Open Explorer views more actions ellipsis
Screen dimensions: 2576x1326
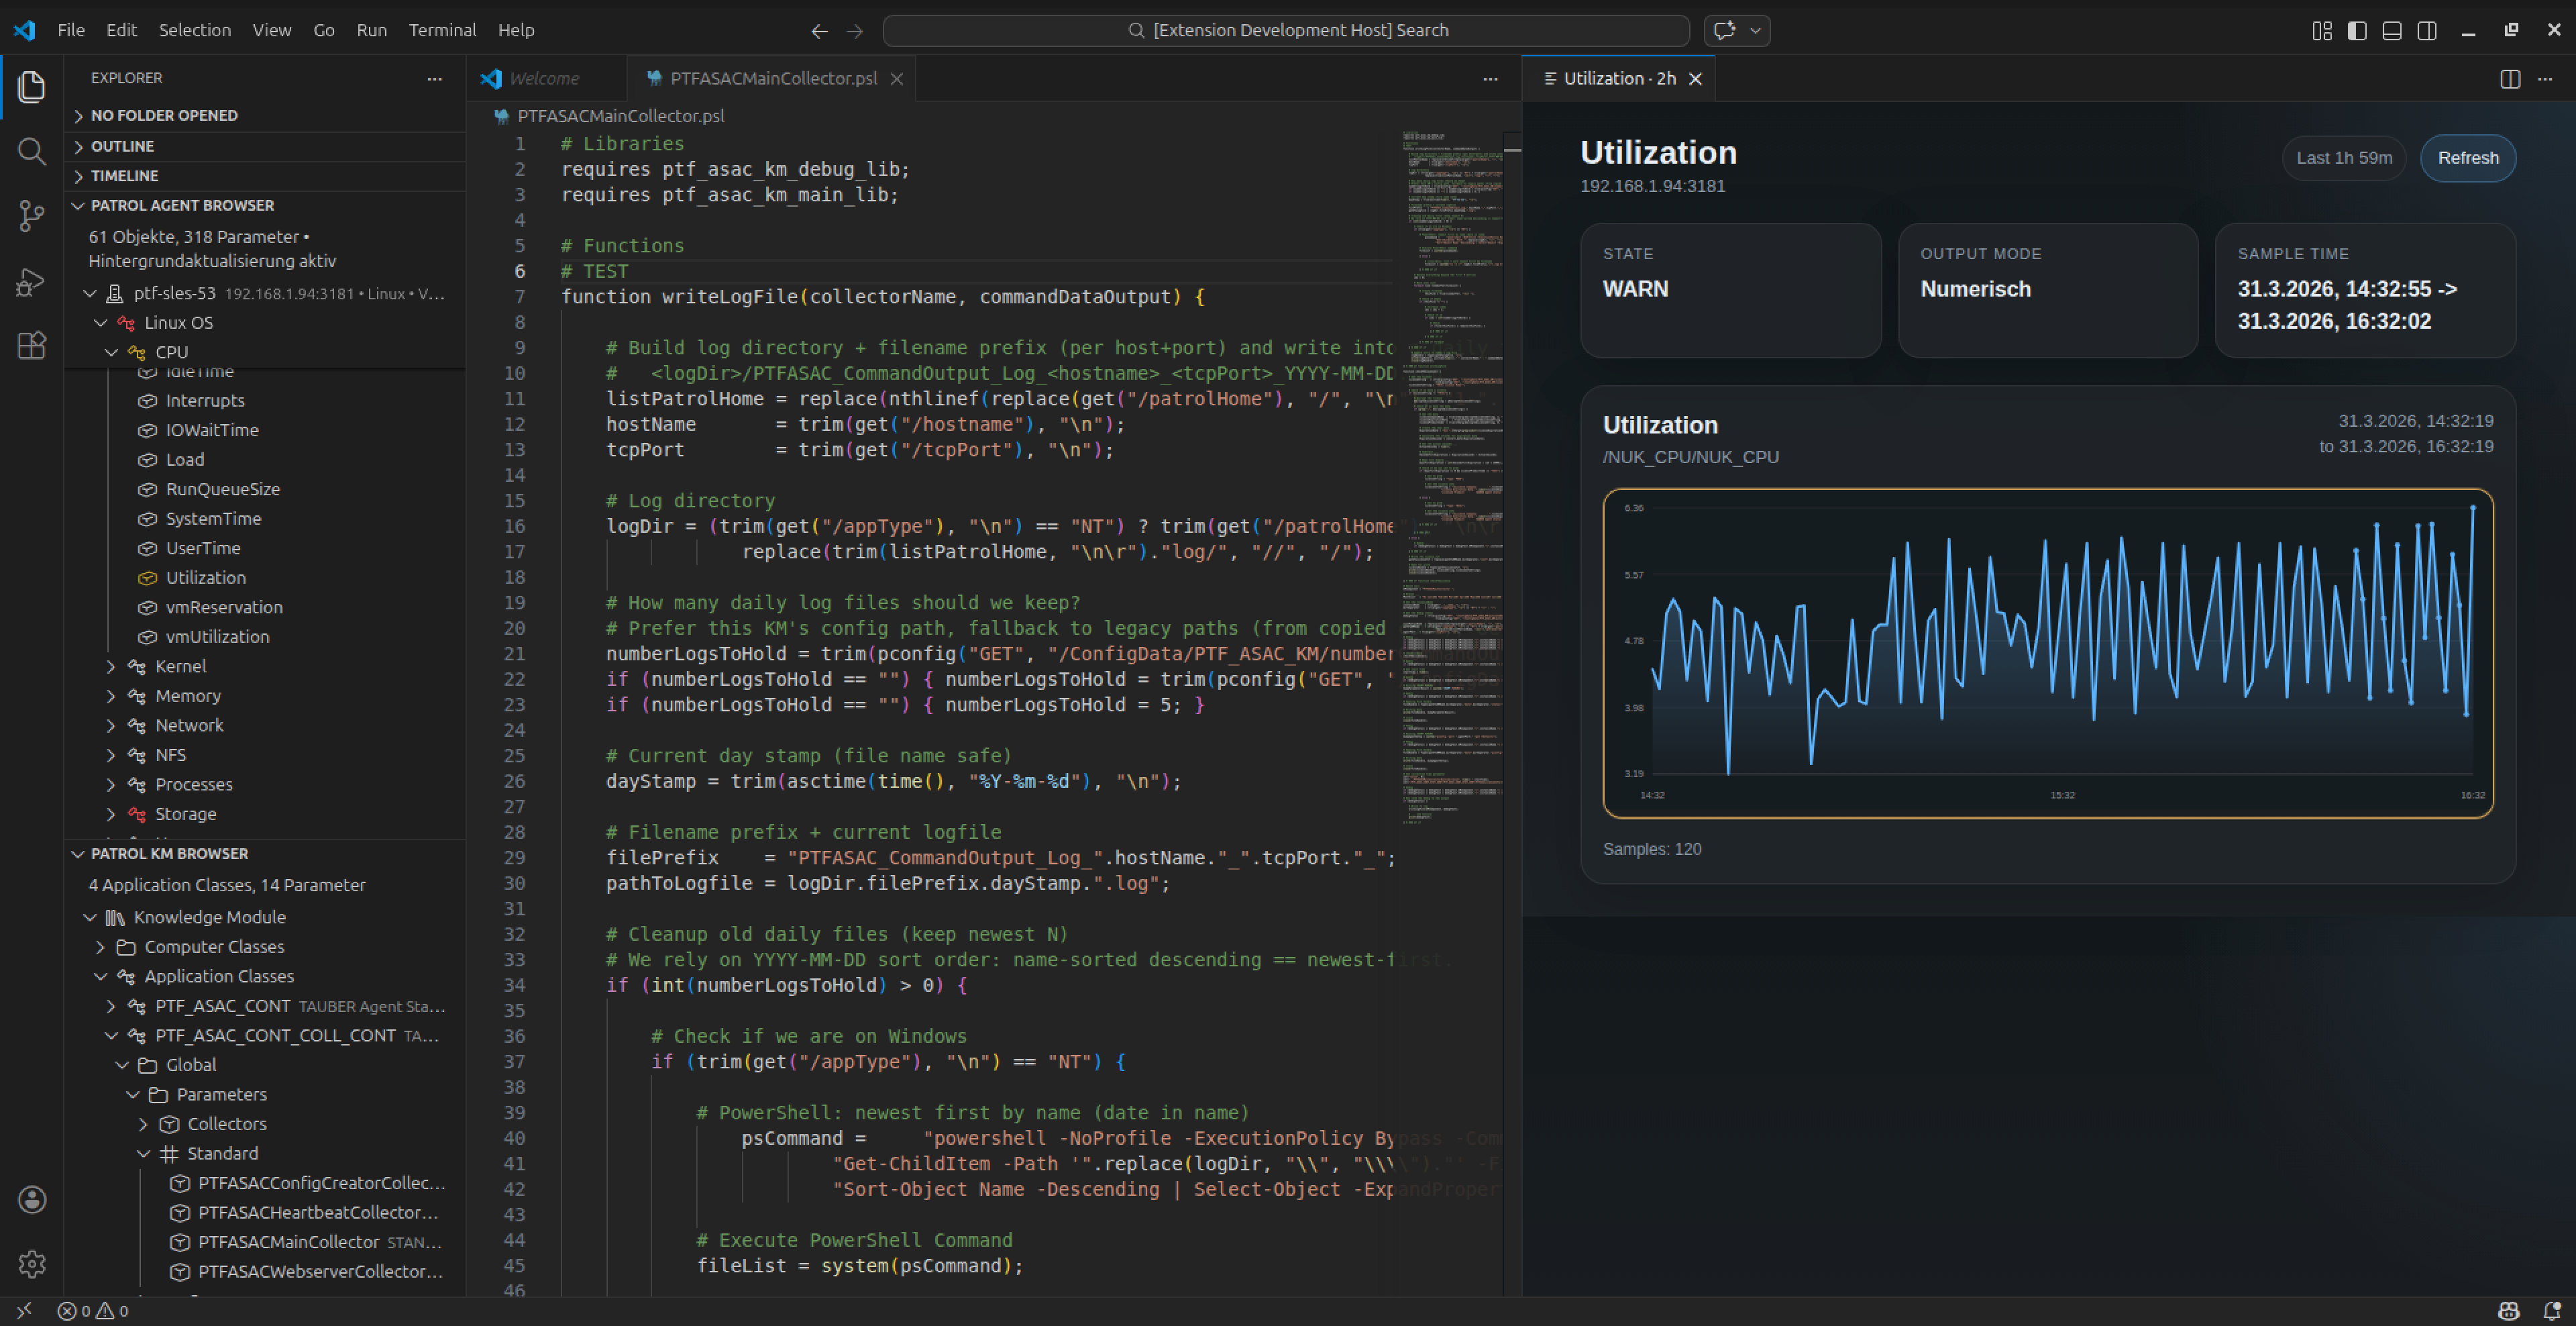coord(434,78)
